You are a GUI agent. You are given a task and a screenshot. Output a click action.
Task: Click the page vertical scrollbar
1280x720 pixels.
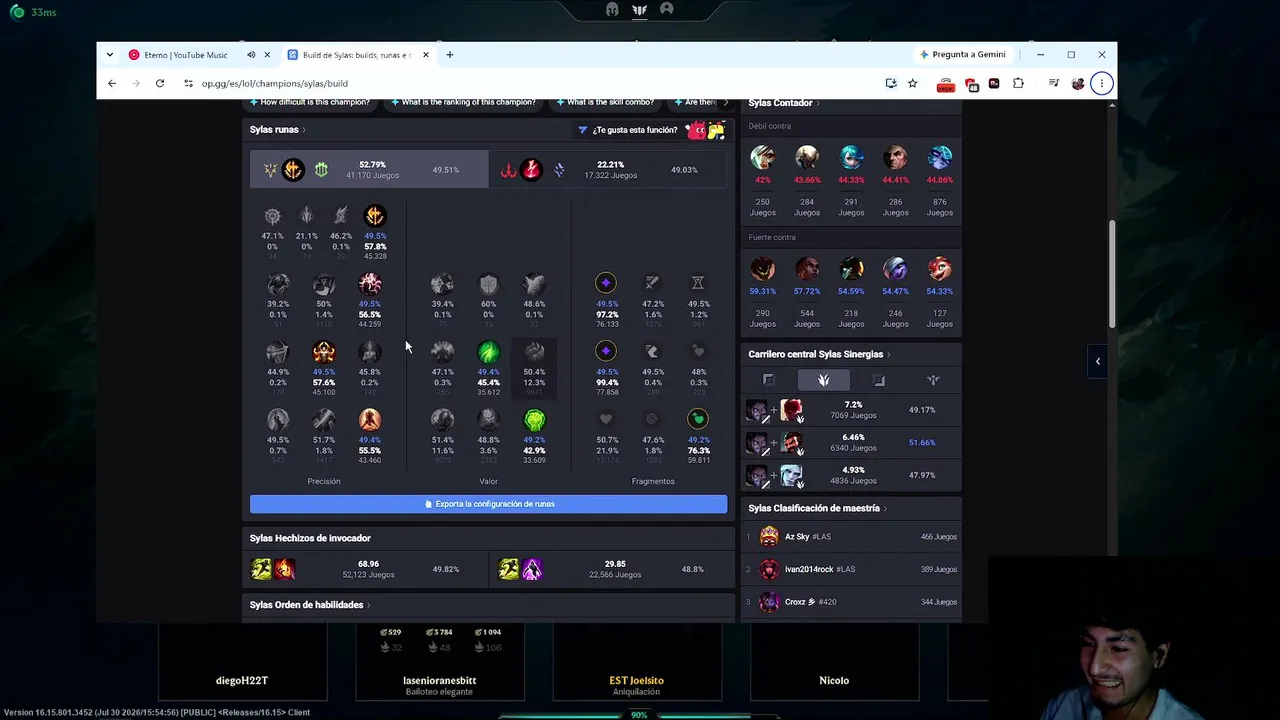[x=1112, y=272]
